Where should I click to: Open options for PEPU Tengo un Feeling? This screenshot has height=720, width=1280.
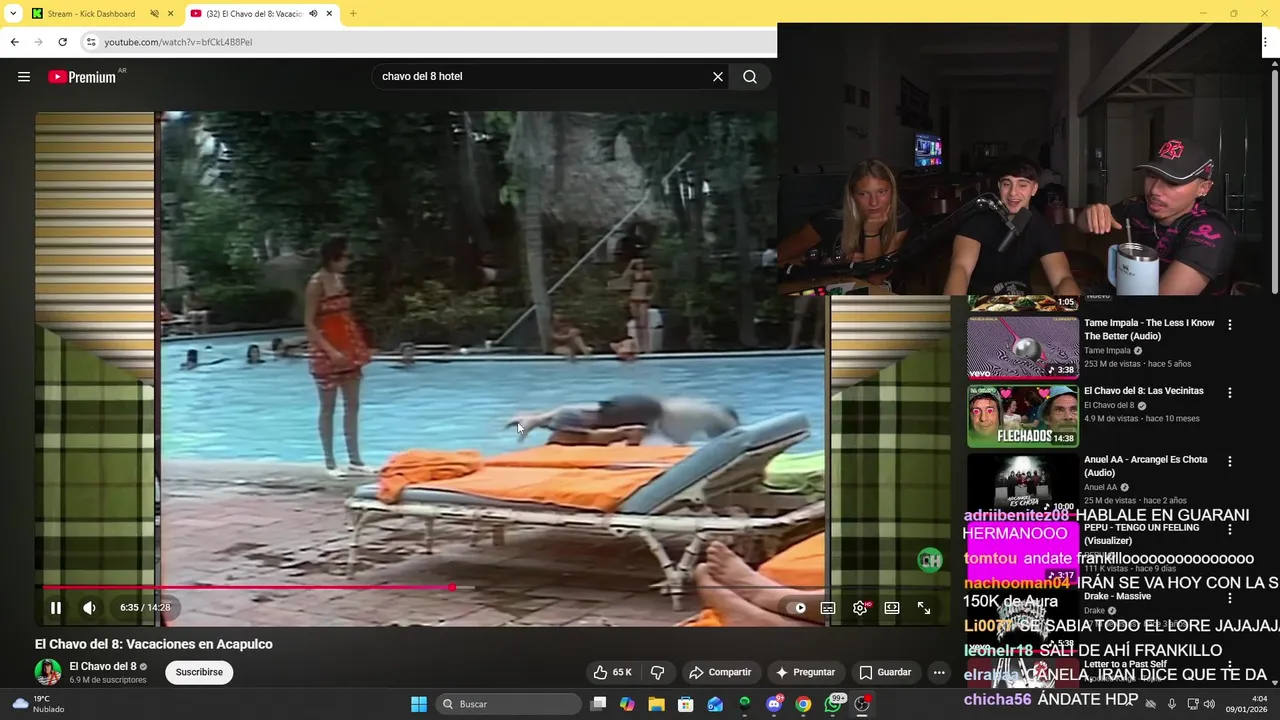tap(1230, 530)
